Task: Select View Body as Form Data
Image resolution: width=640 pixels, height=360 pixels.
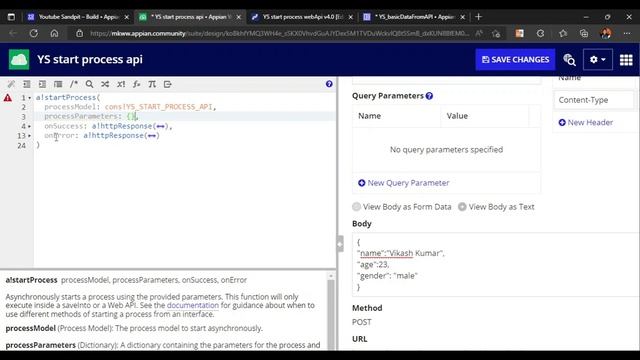Action: 402,207
